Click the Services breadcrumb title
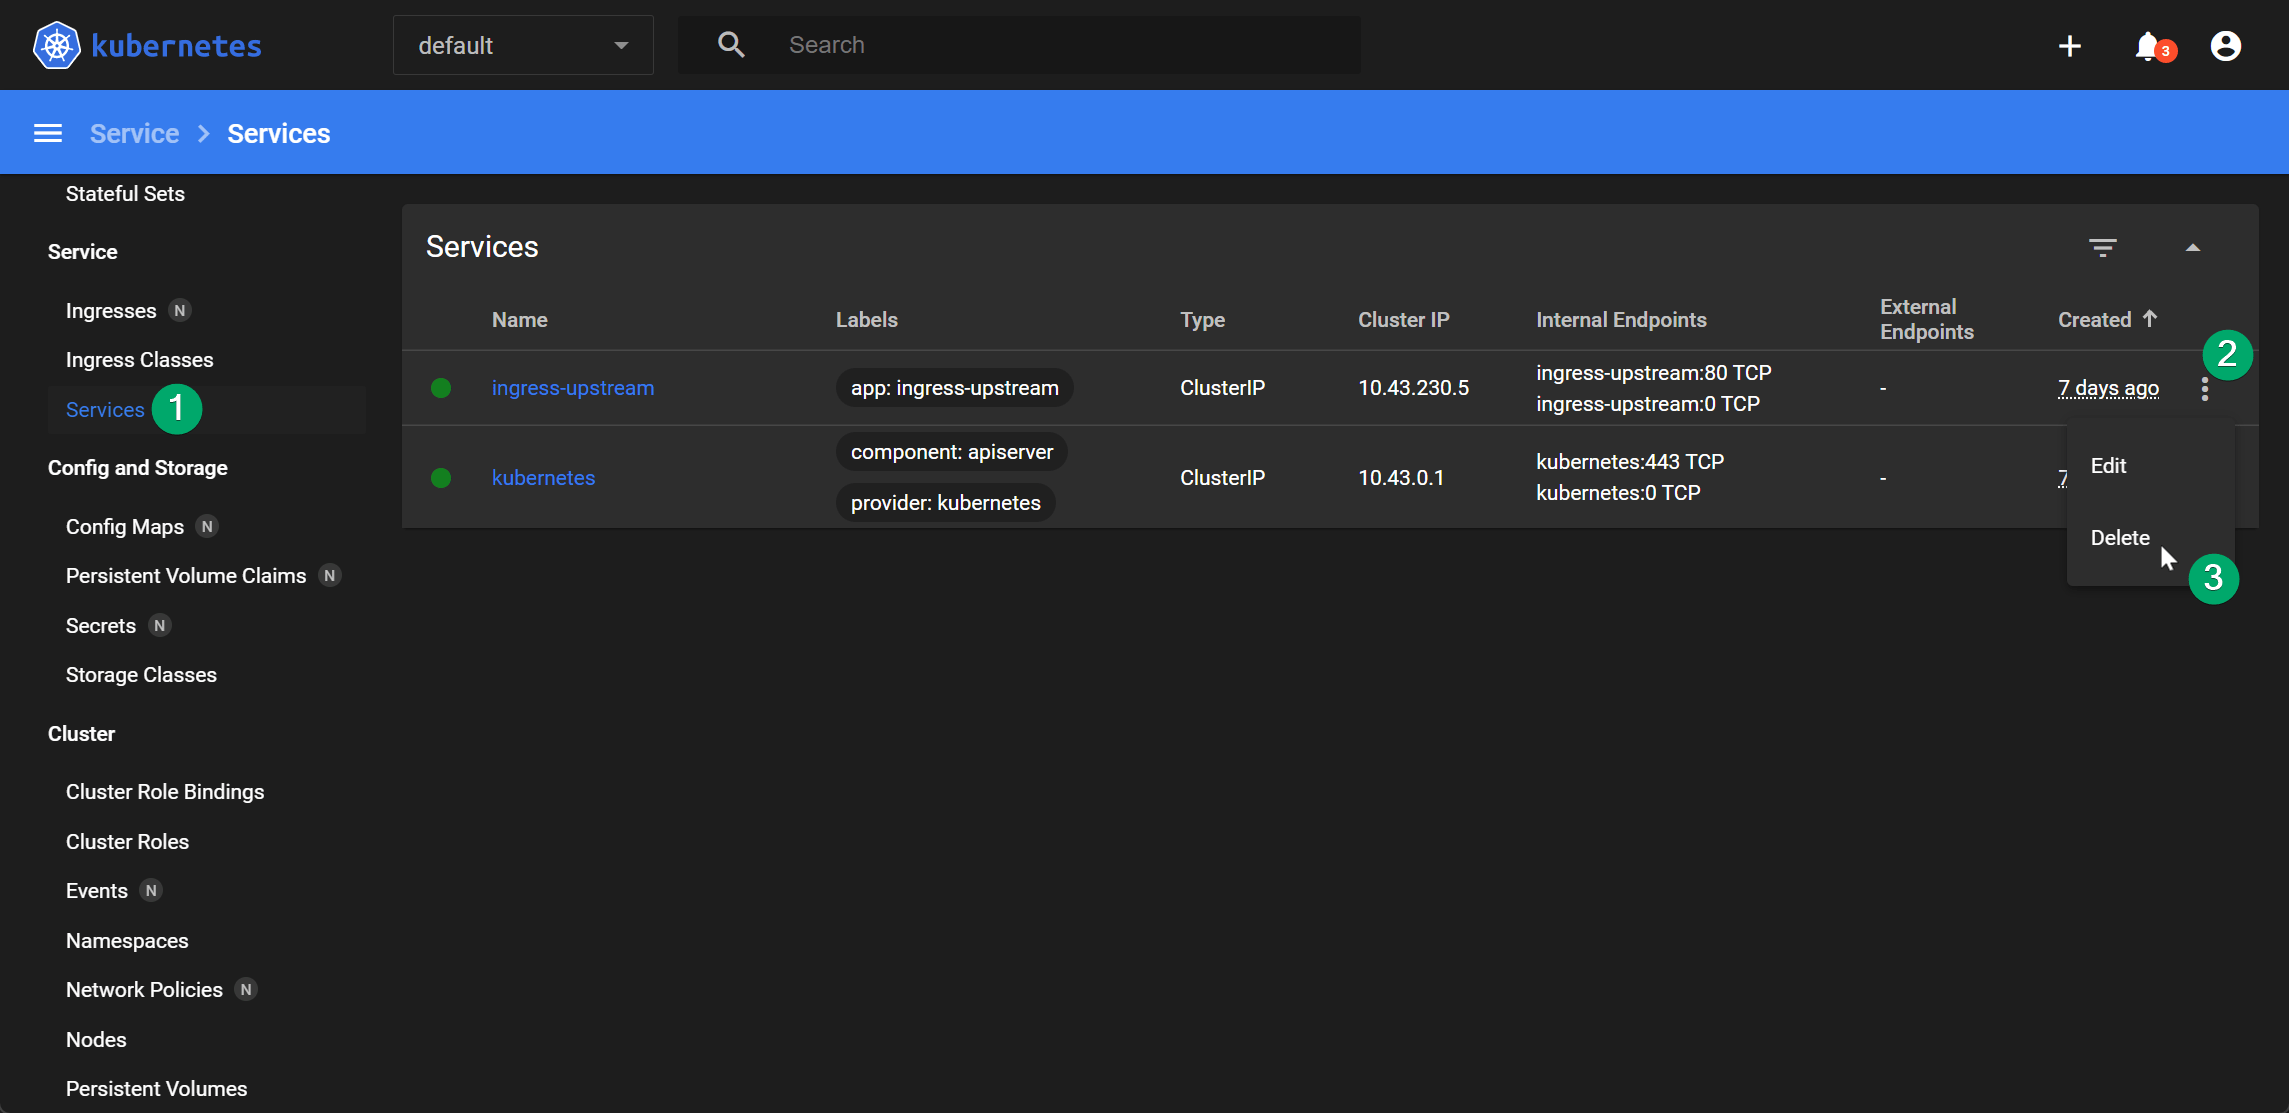The image size is (2289, 1113). 279,133
